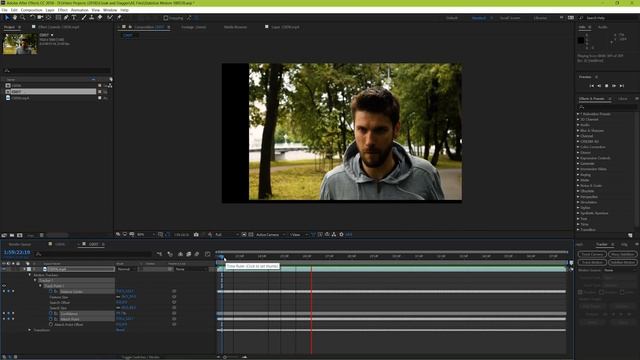The image size is (640, 360).
Task: Select the Selection (arrow) tool
Action: pos(7,18)
